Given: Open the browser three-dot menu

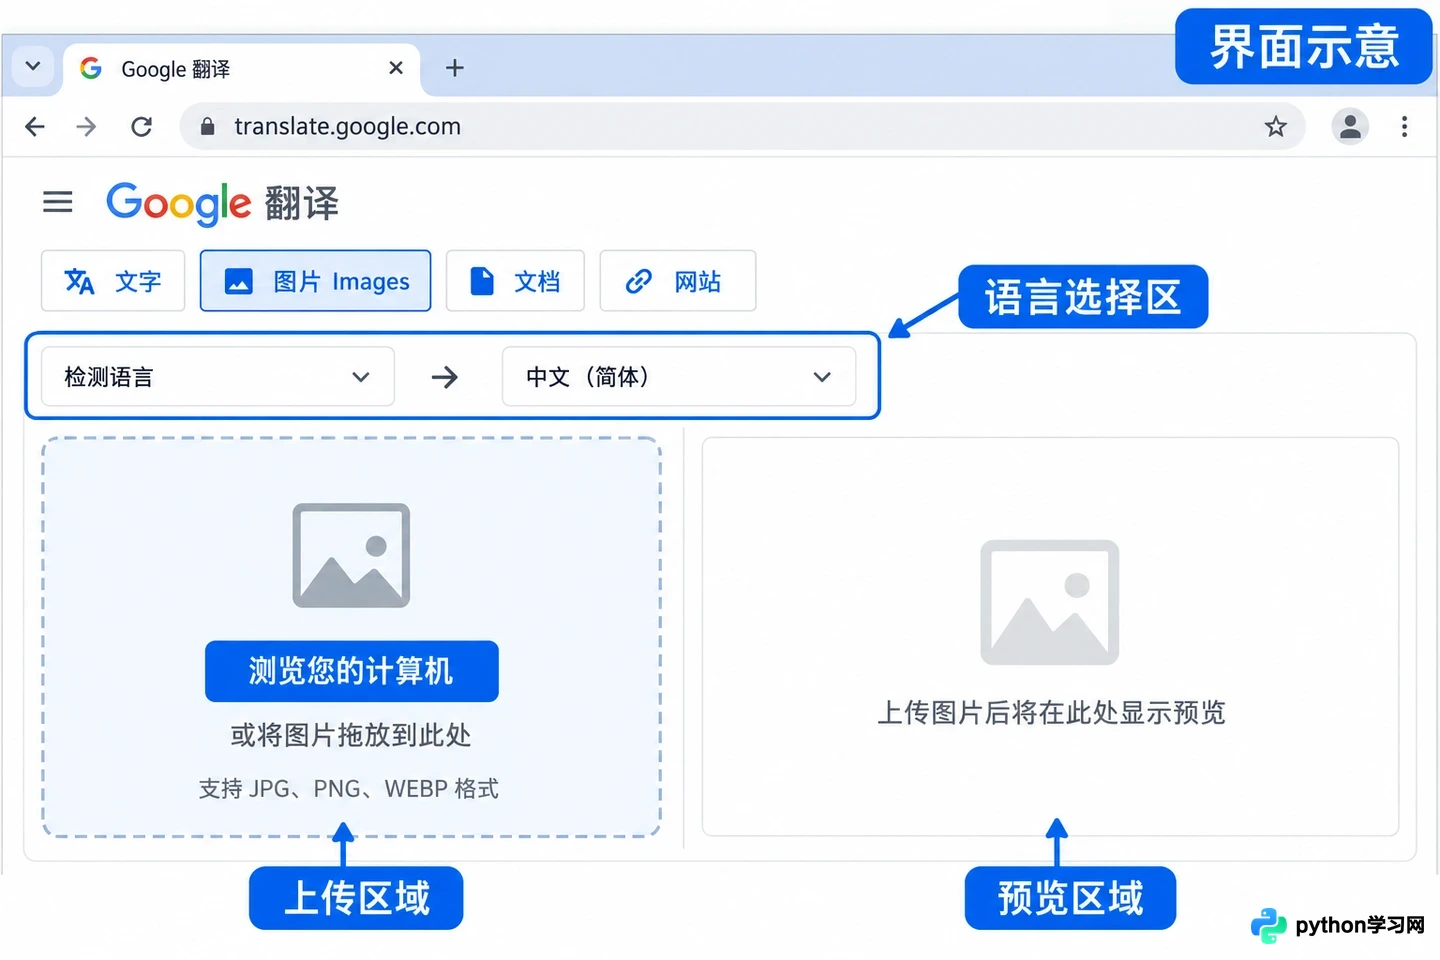Looking at the screenshot, I should 1405,127.
